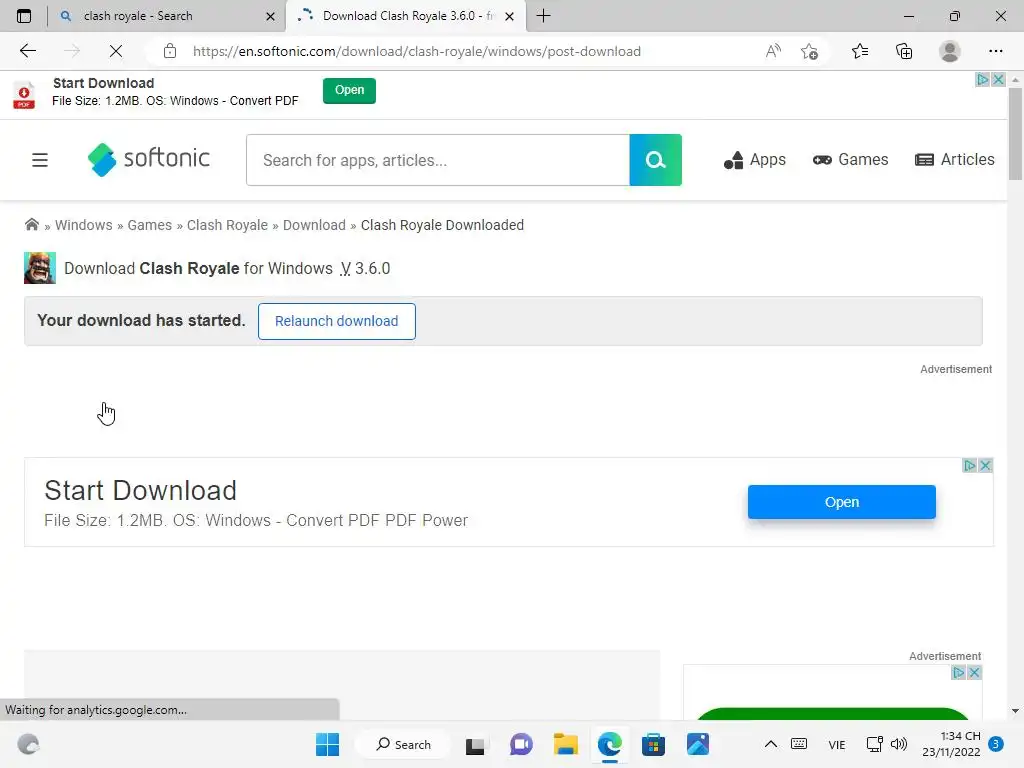Click Relaunch download button
This screenshot has width=1024, height=768.
336,321
